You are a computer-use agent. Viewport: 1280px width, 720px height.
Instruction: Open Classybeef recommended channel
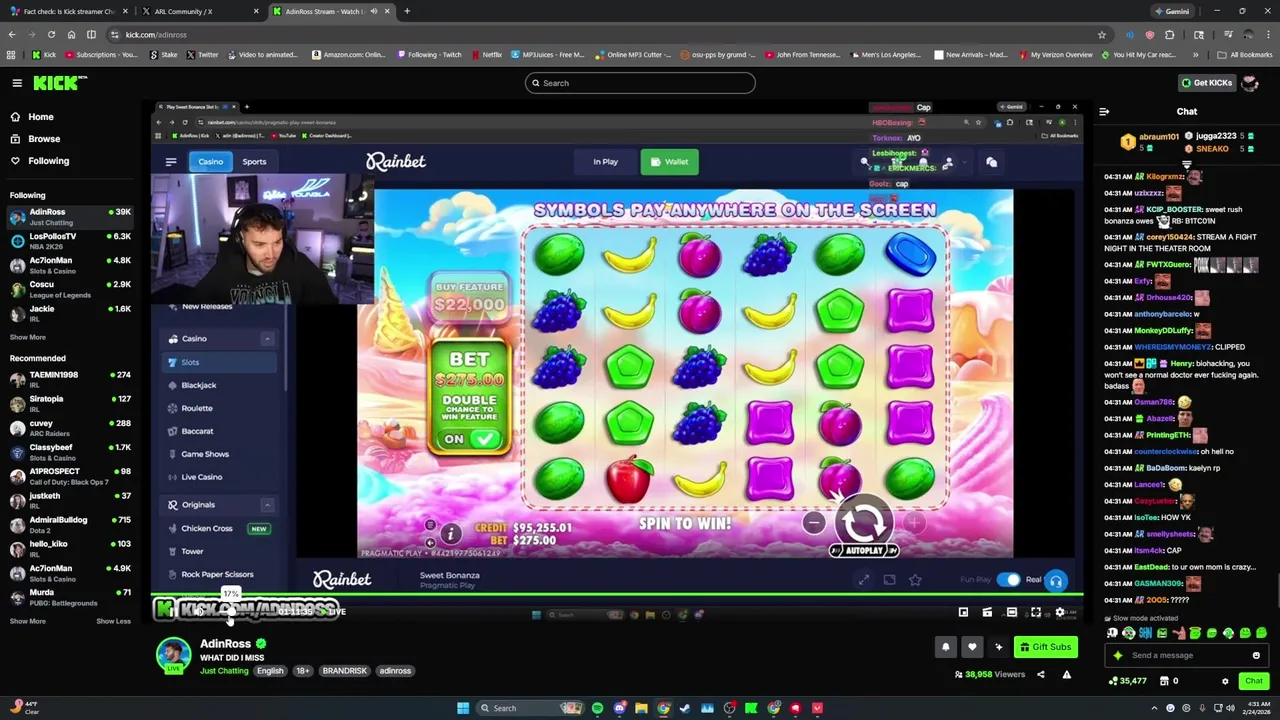pos(70,452)
